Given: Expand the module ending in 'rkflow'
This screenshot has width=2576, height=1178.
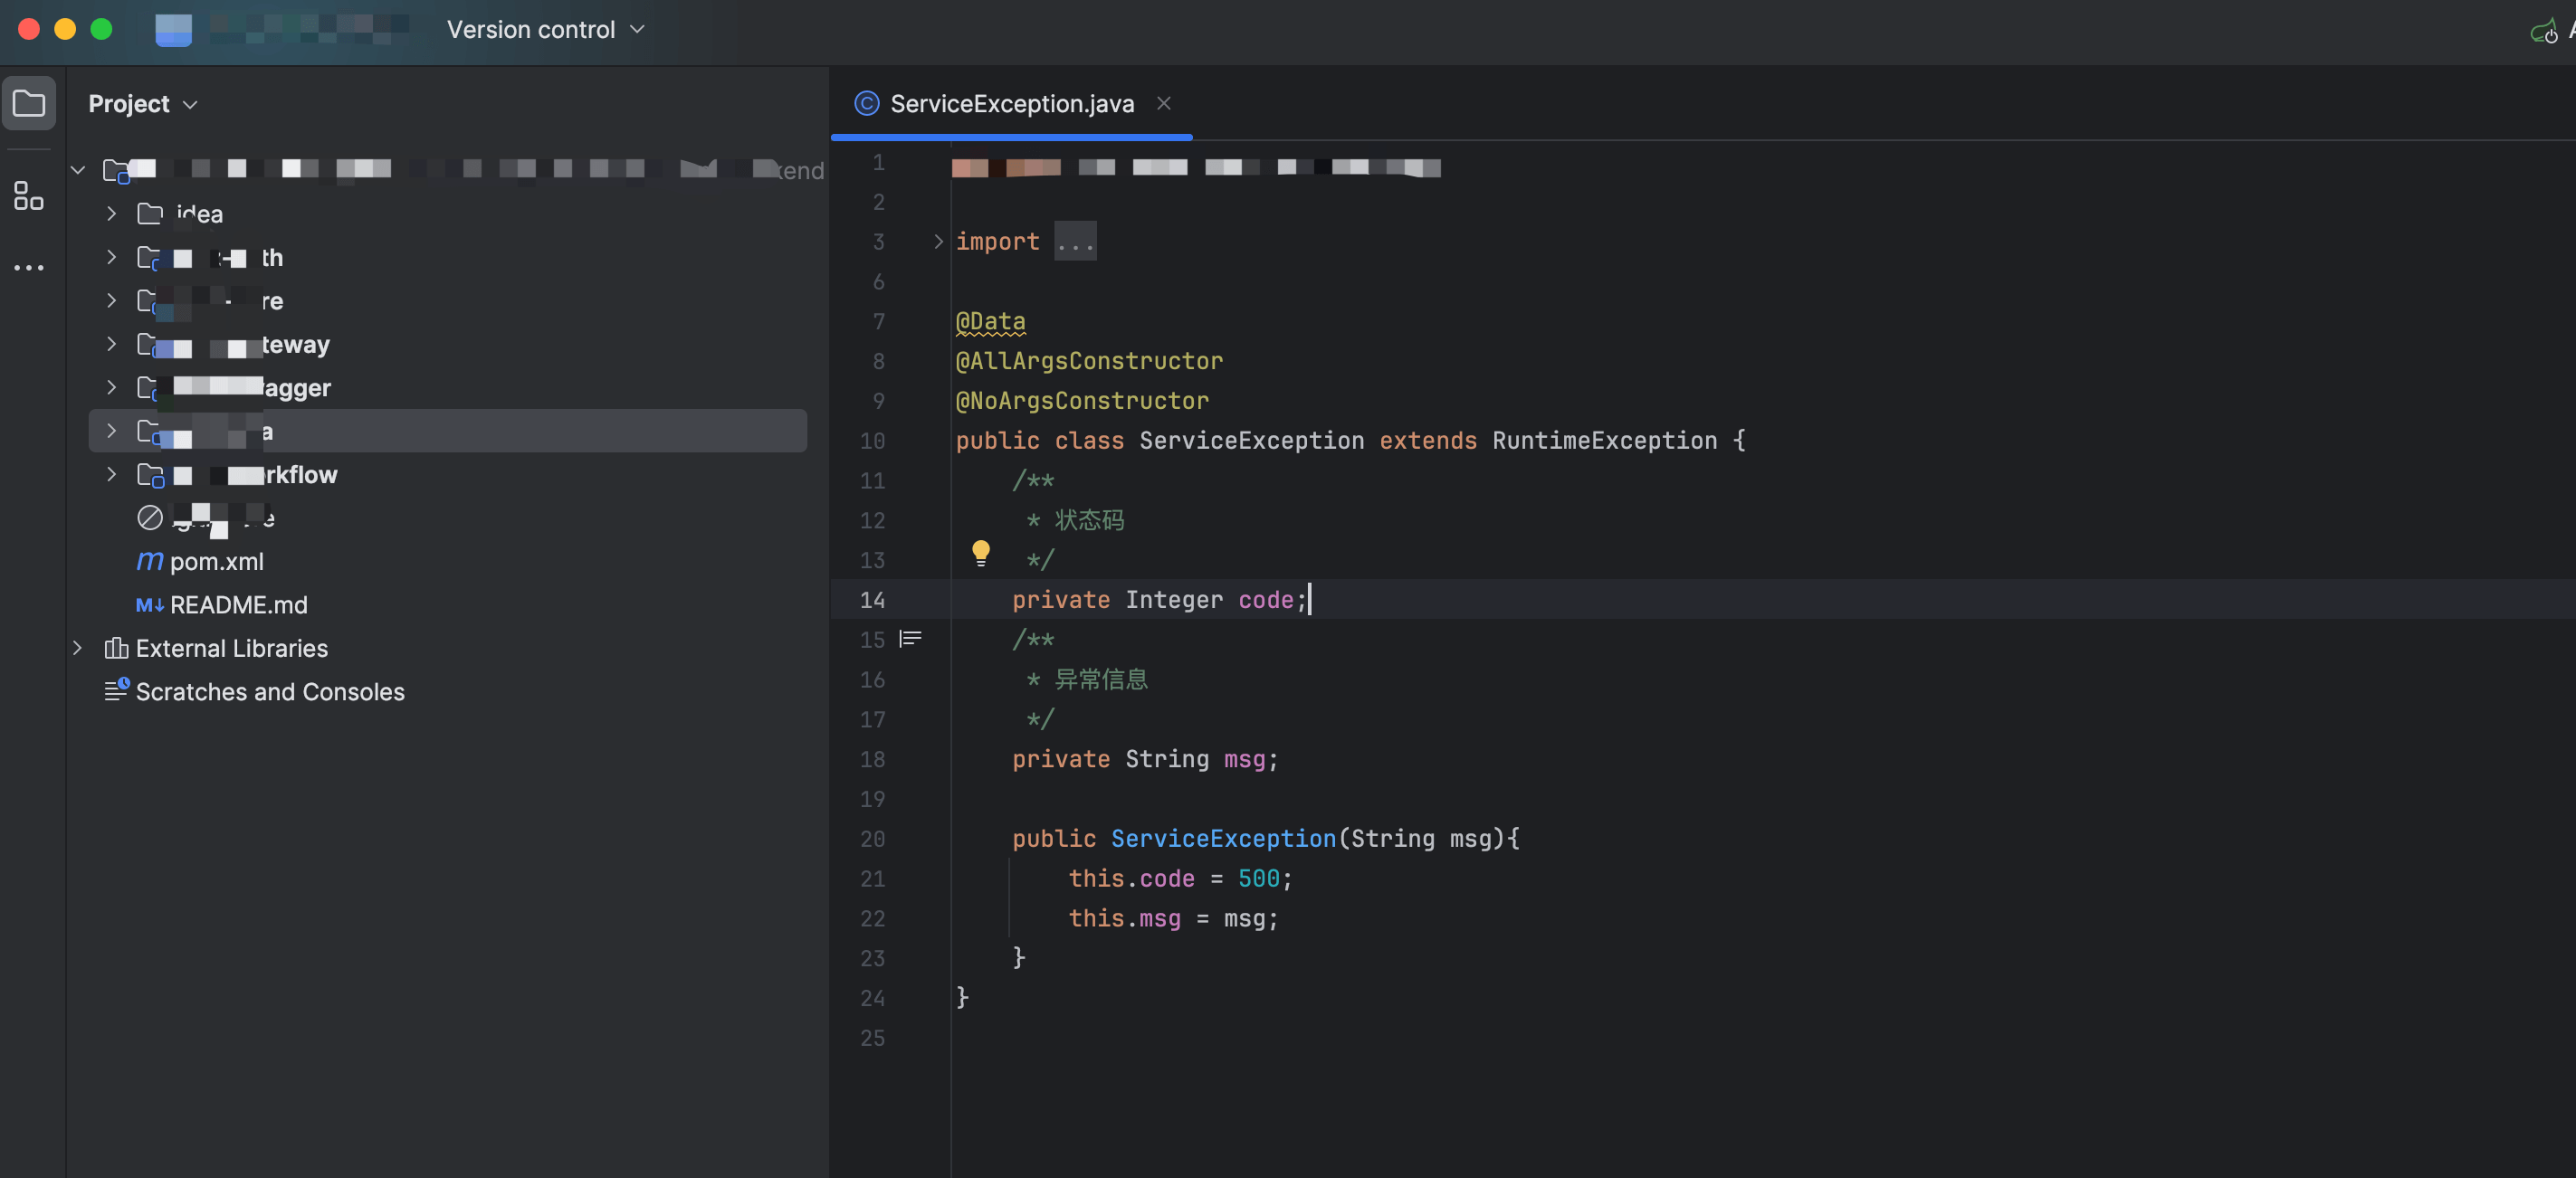Looking at the screenshot, I should coord(111,474).
